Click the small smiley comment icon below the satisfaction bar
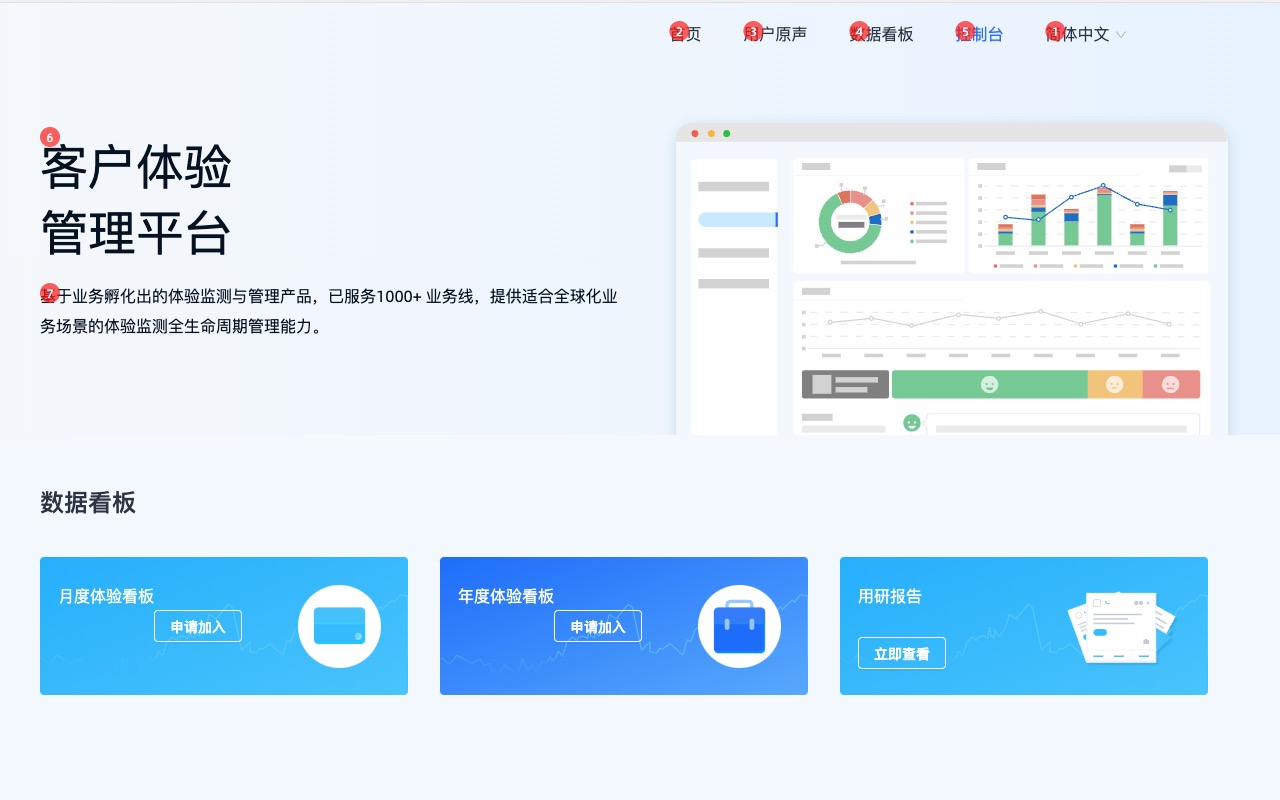This screenshot has width=1280, height=800. (911, 423)
